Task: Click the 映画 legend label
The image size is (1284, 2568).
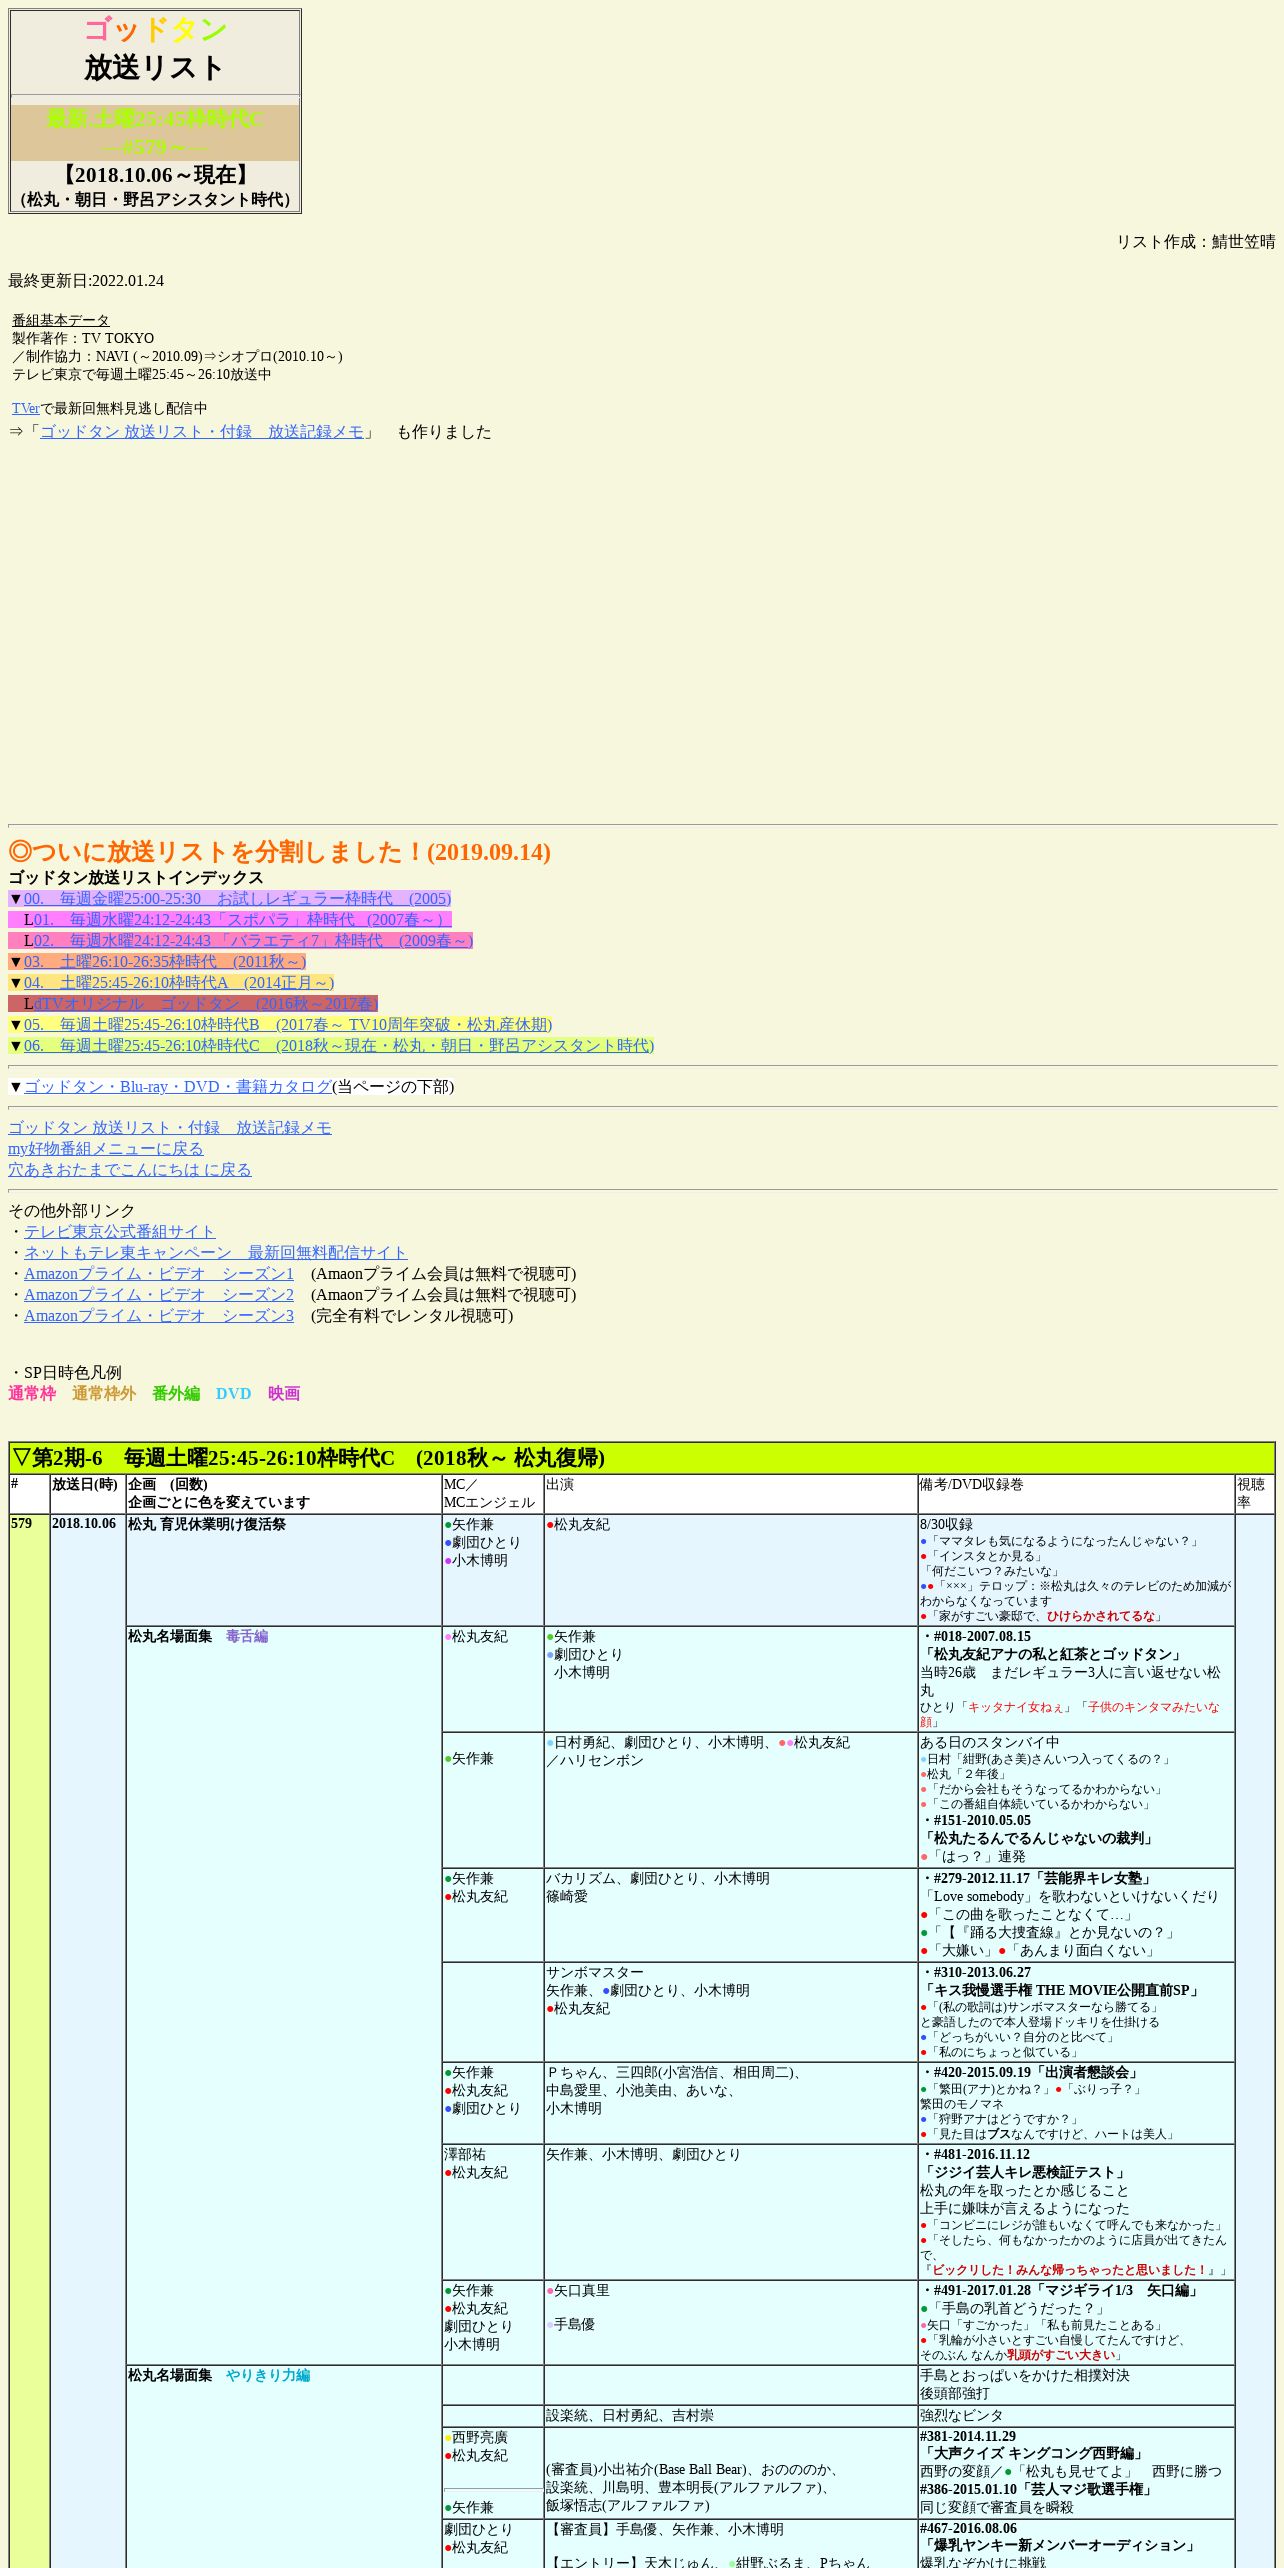Action: click(284, 1394)
